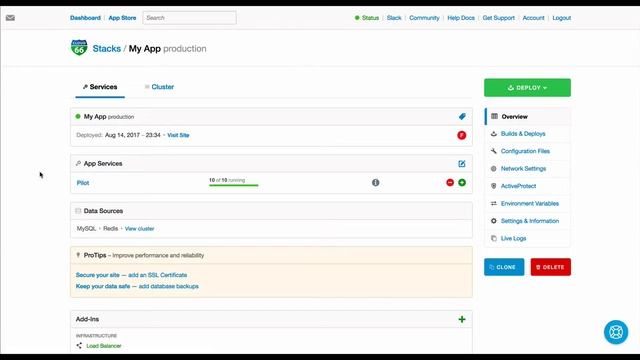Screen dimensions: 640x360
Task: Open Settings & Information page
Action: click(530, 221)
